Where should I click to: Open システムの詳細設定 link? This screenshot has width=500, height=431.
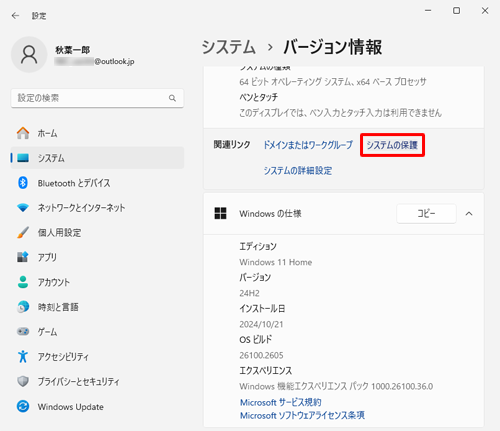click(298, 170)
